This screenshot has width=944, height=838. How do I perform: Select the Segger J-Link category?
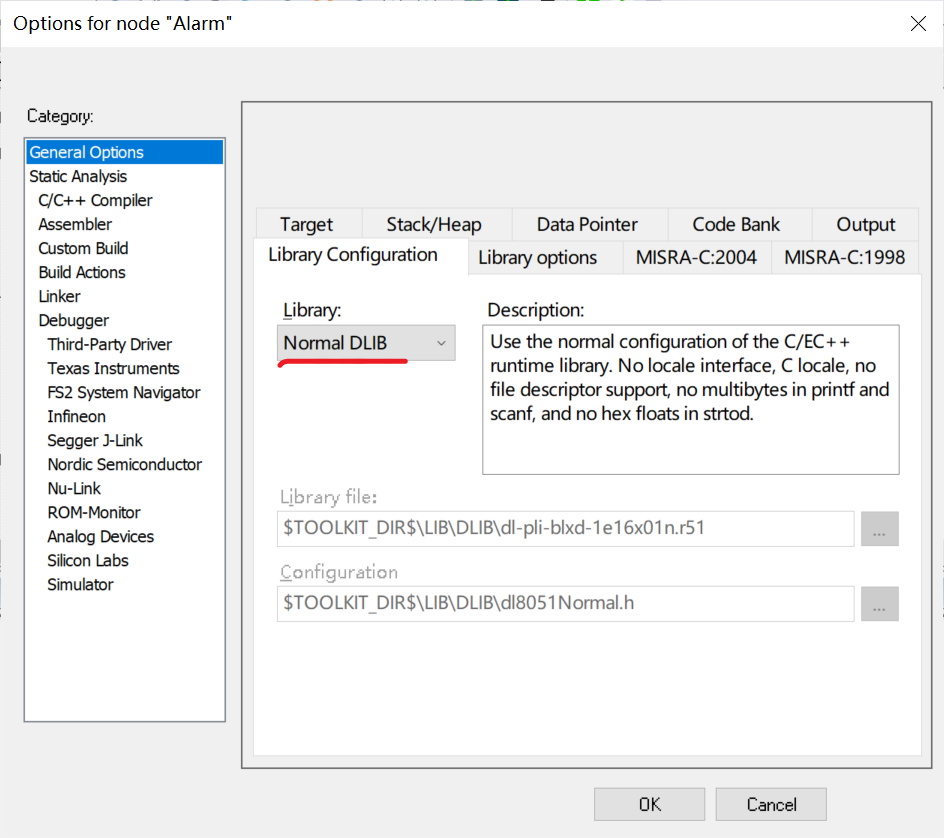click(95, 440)
